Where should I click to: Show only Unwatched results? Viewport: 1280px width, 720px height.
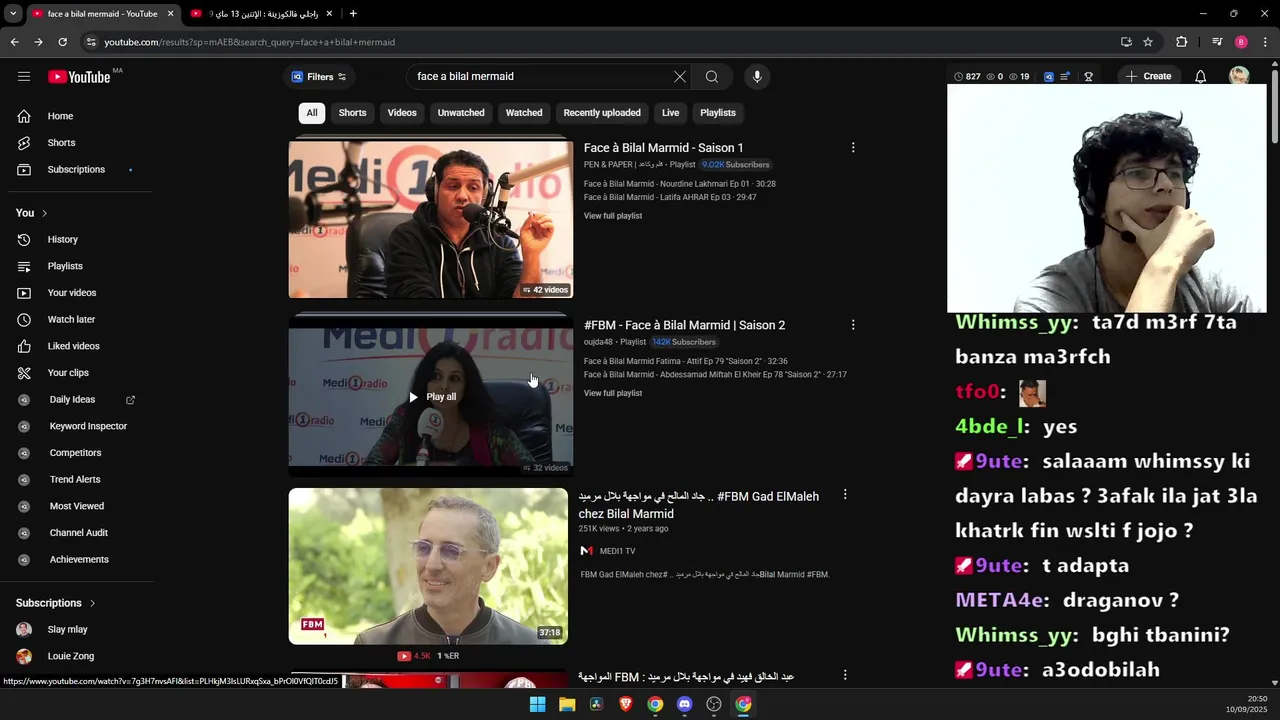(461, 113)
